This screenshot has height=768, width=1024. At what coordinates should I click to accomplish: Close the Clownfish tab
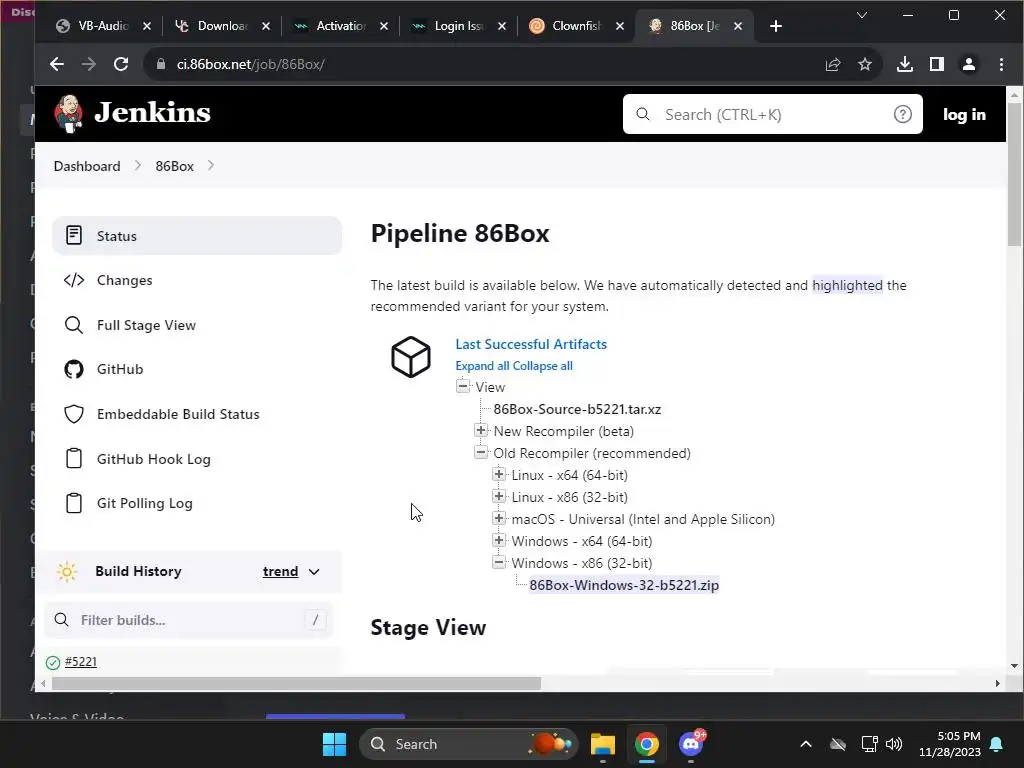point(620,26)
